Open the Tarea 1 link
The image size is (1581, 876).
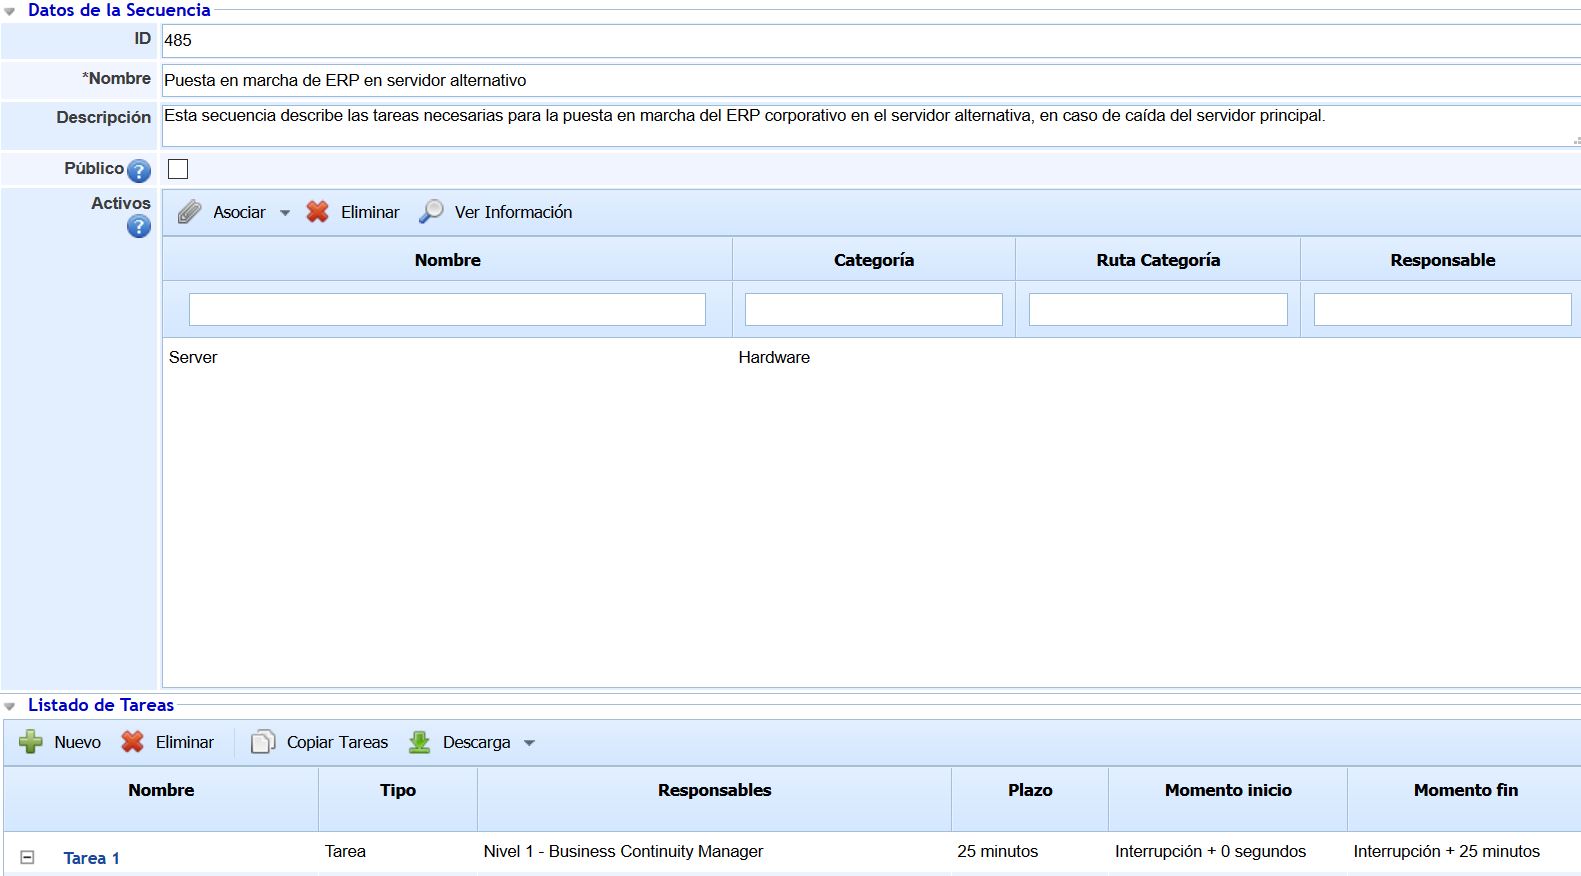tap(91, 858)
